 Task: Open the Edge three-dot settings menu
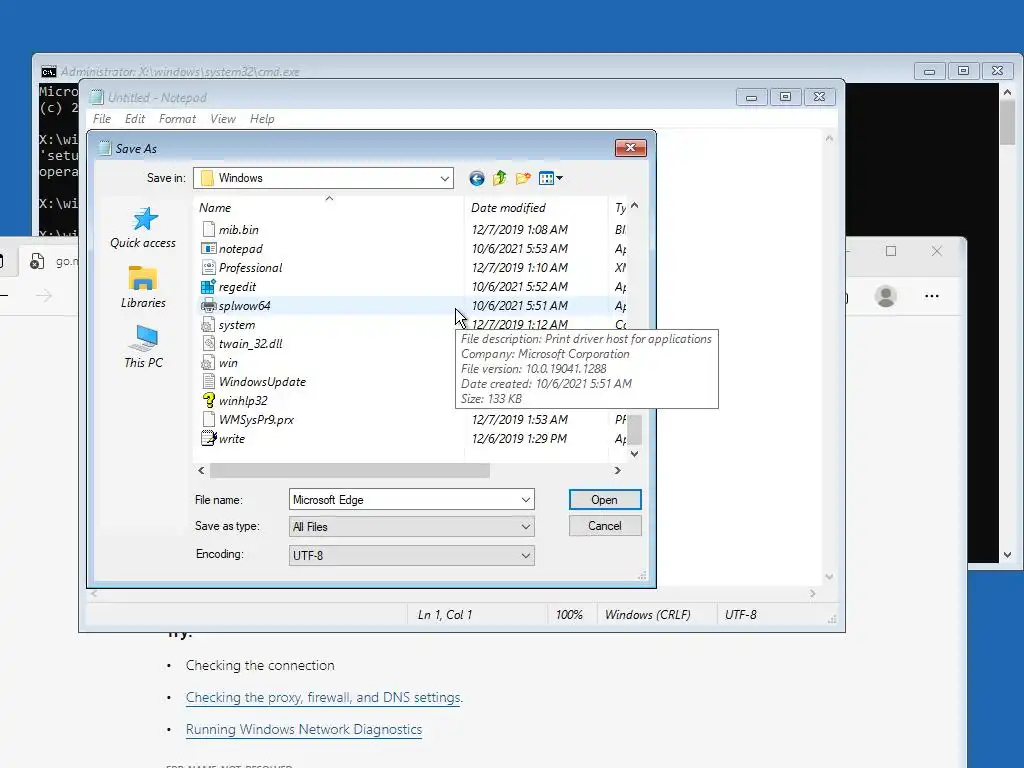point(932,296)
